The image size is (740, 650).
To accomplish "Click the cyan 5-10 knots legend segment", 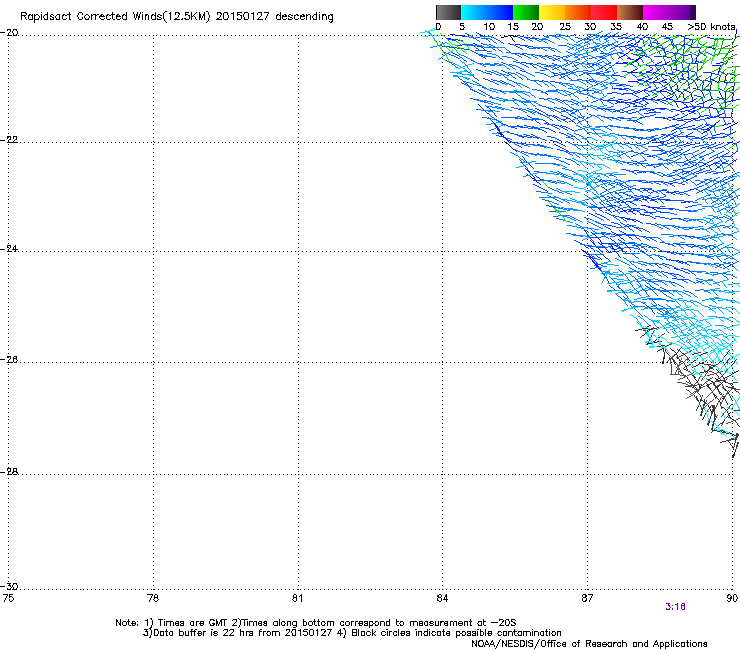I will click(474, 12).
